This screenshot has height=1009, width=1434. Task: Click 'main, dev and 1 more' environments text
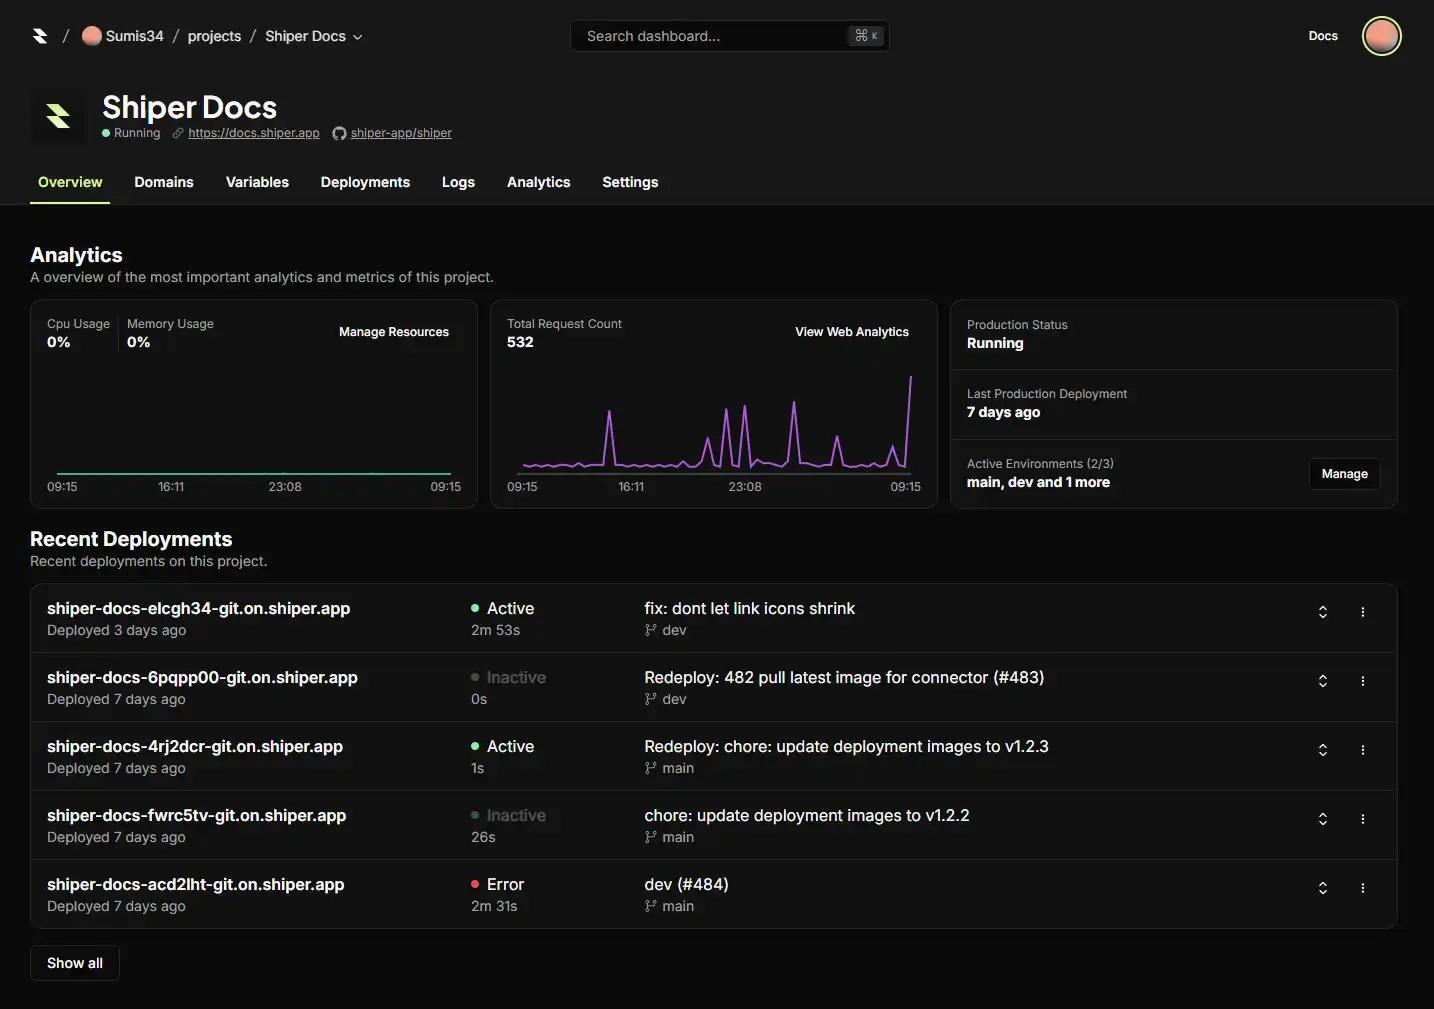(1038, 482)
